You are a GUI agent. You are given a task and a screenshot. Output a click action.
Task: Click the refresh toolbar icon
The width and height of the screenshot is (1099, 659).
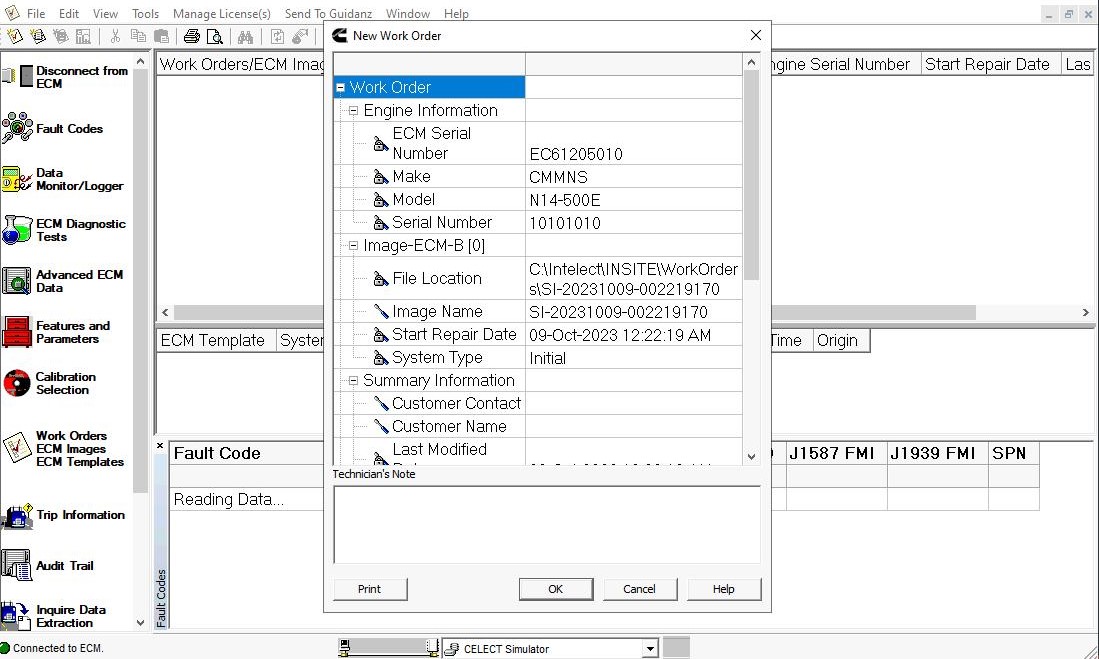click(x=278, y=36)
